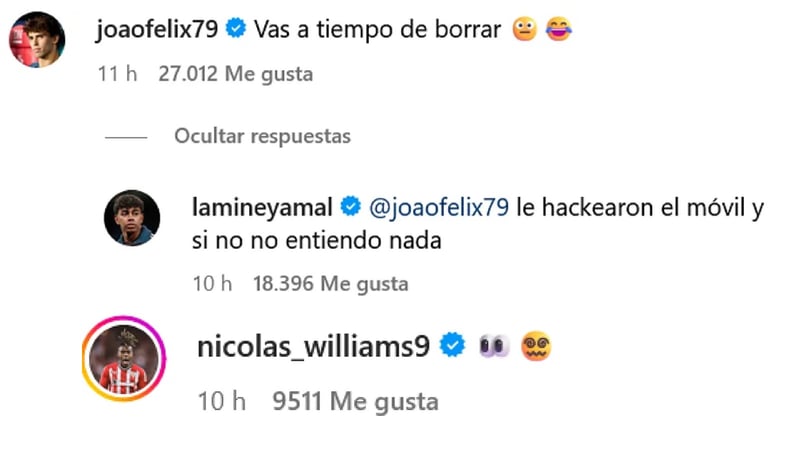The width and height of the screenshot is (800, 450).
Task: Open joaofelix79 profile picture
Action: coord(37,40)
